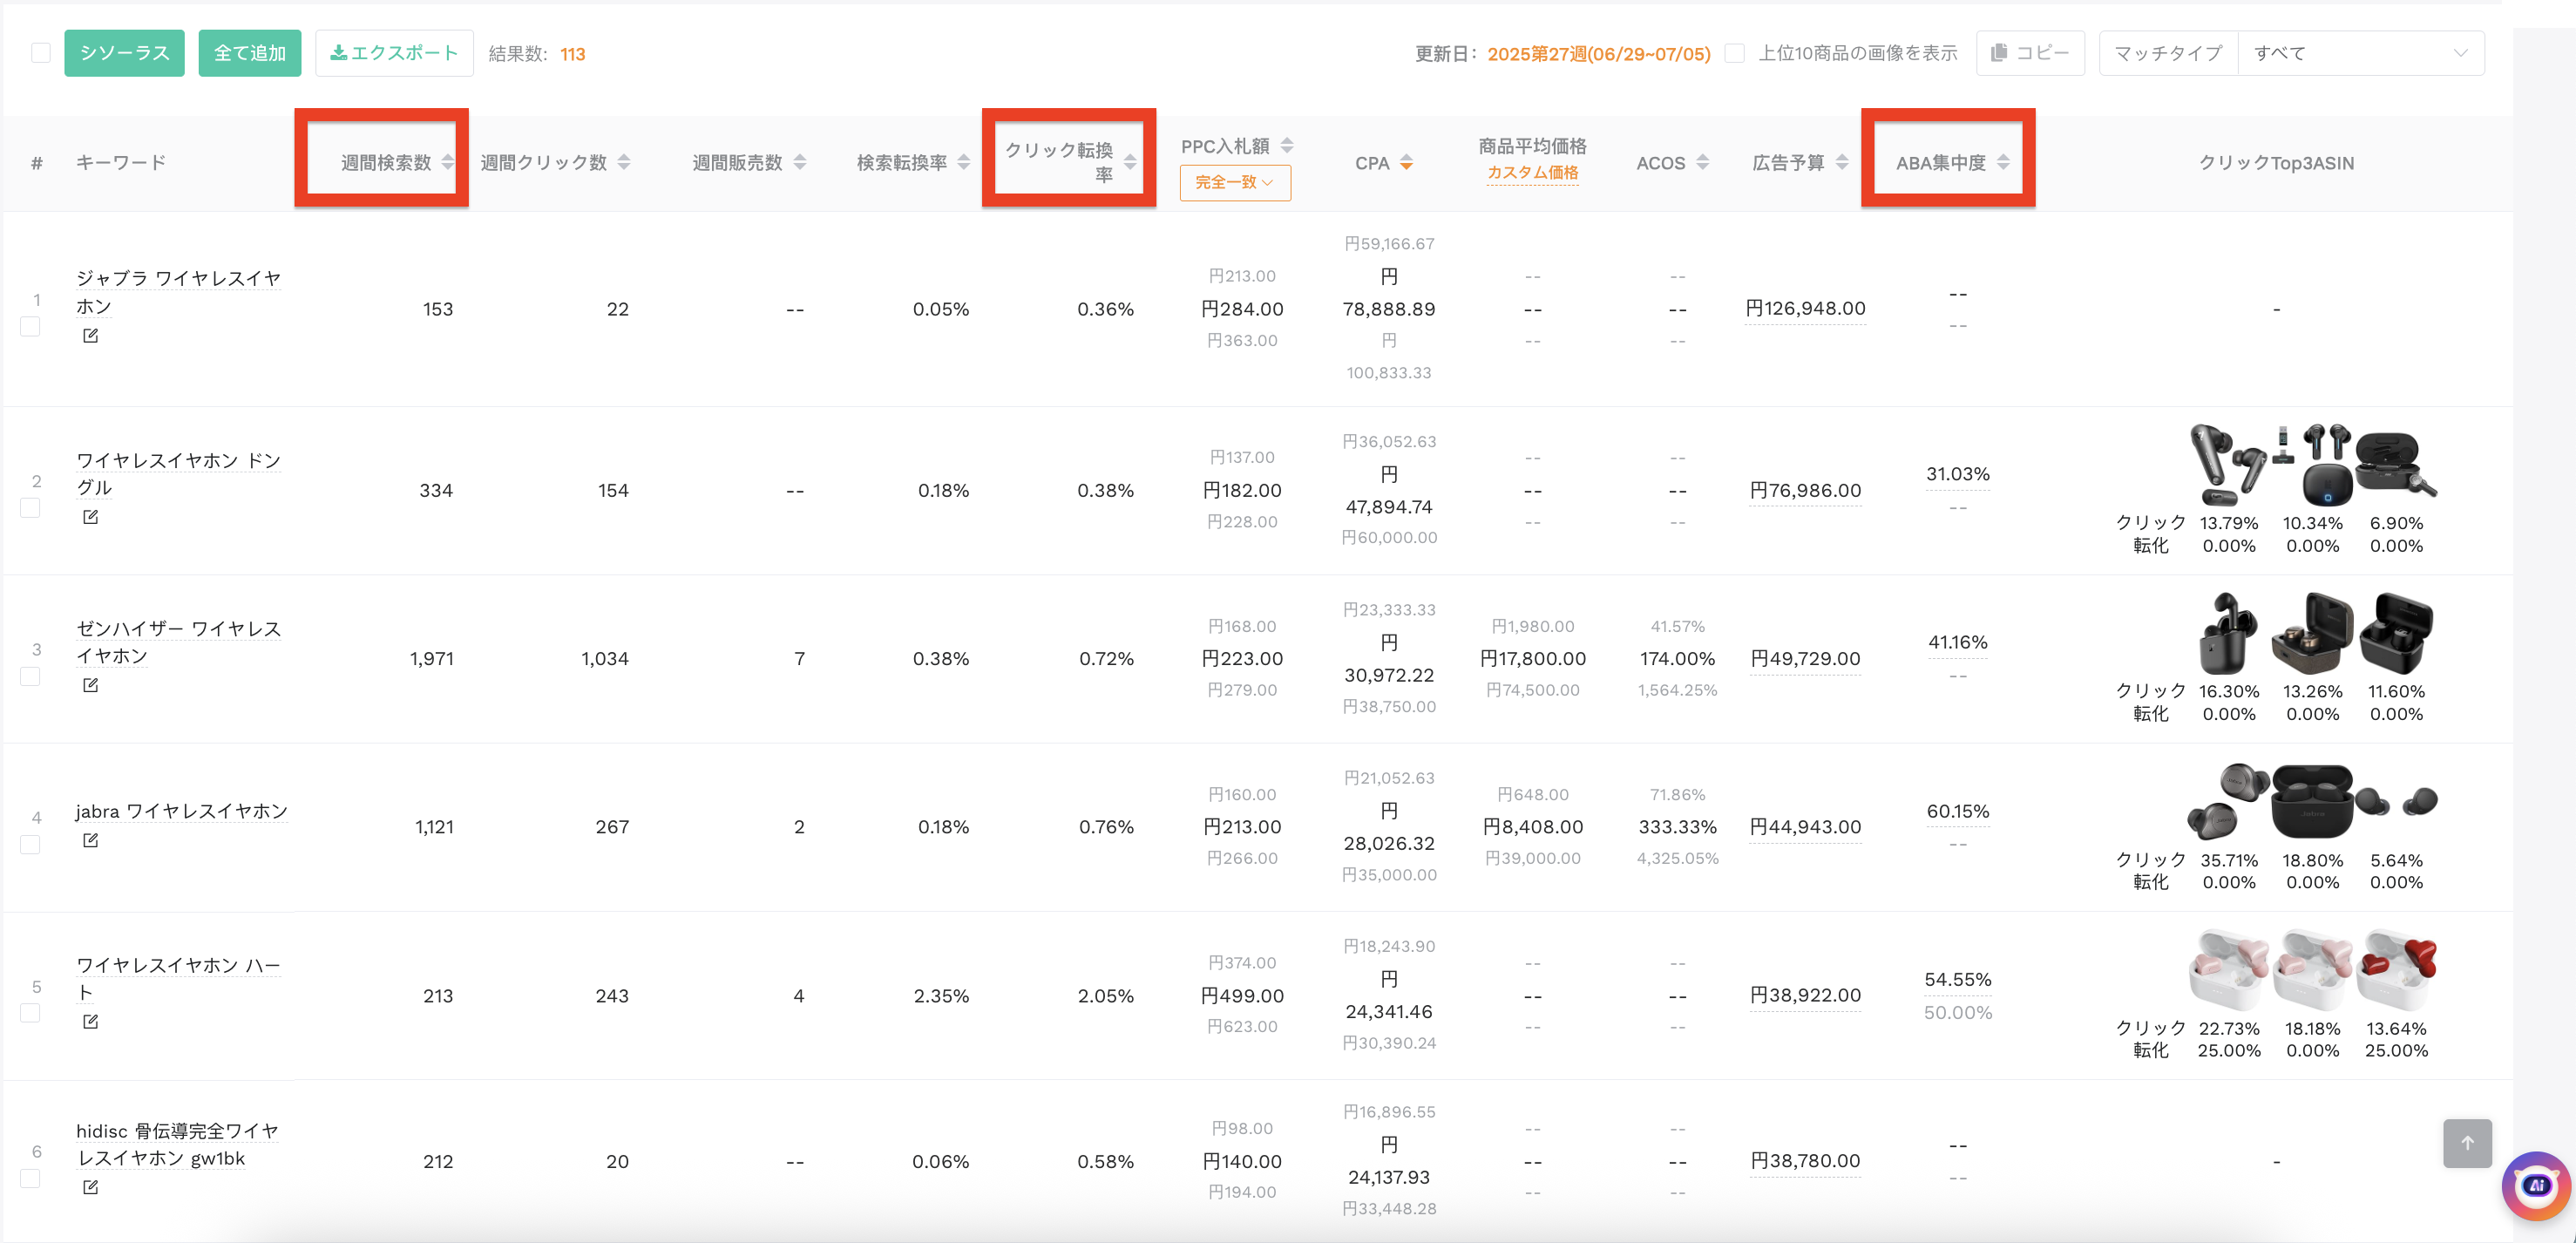
Task: Click ad budget value 円126,948.00
Action: [x=1805, y=308]
